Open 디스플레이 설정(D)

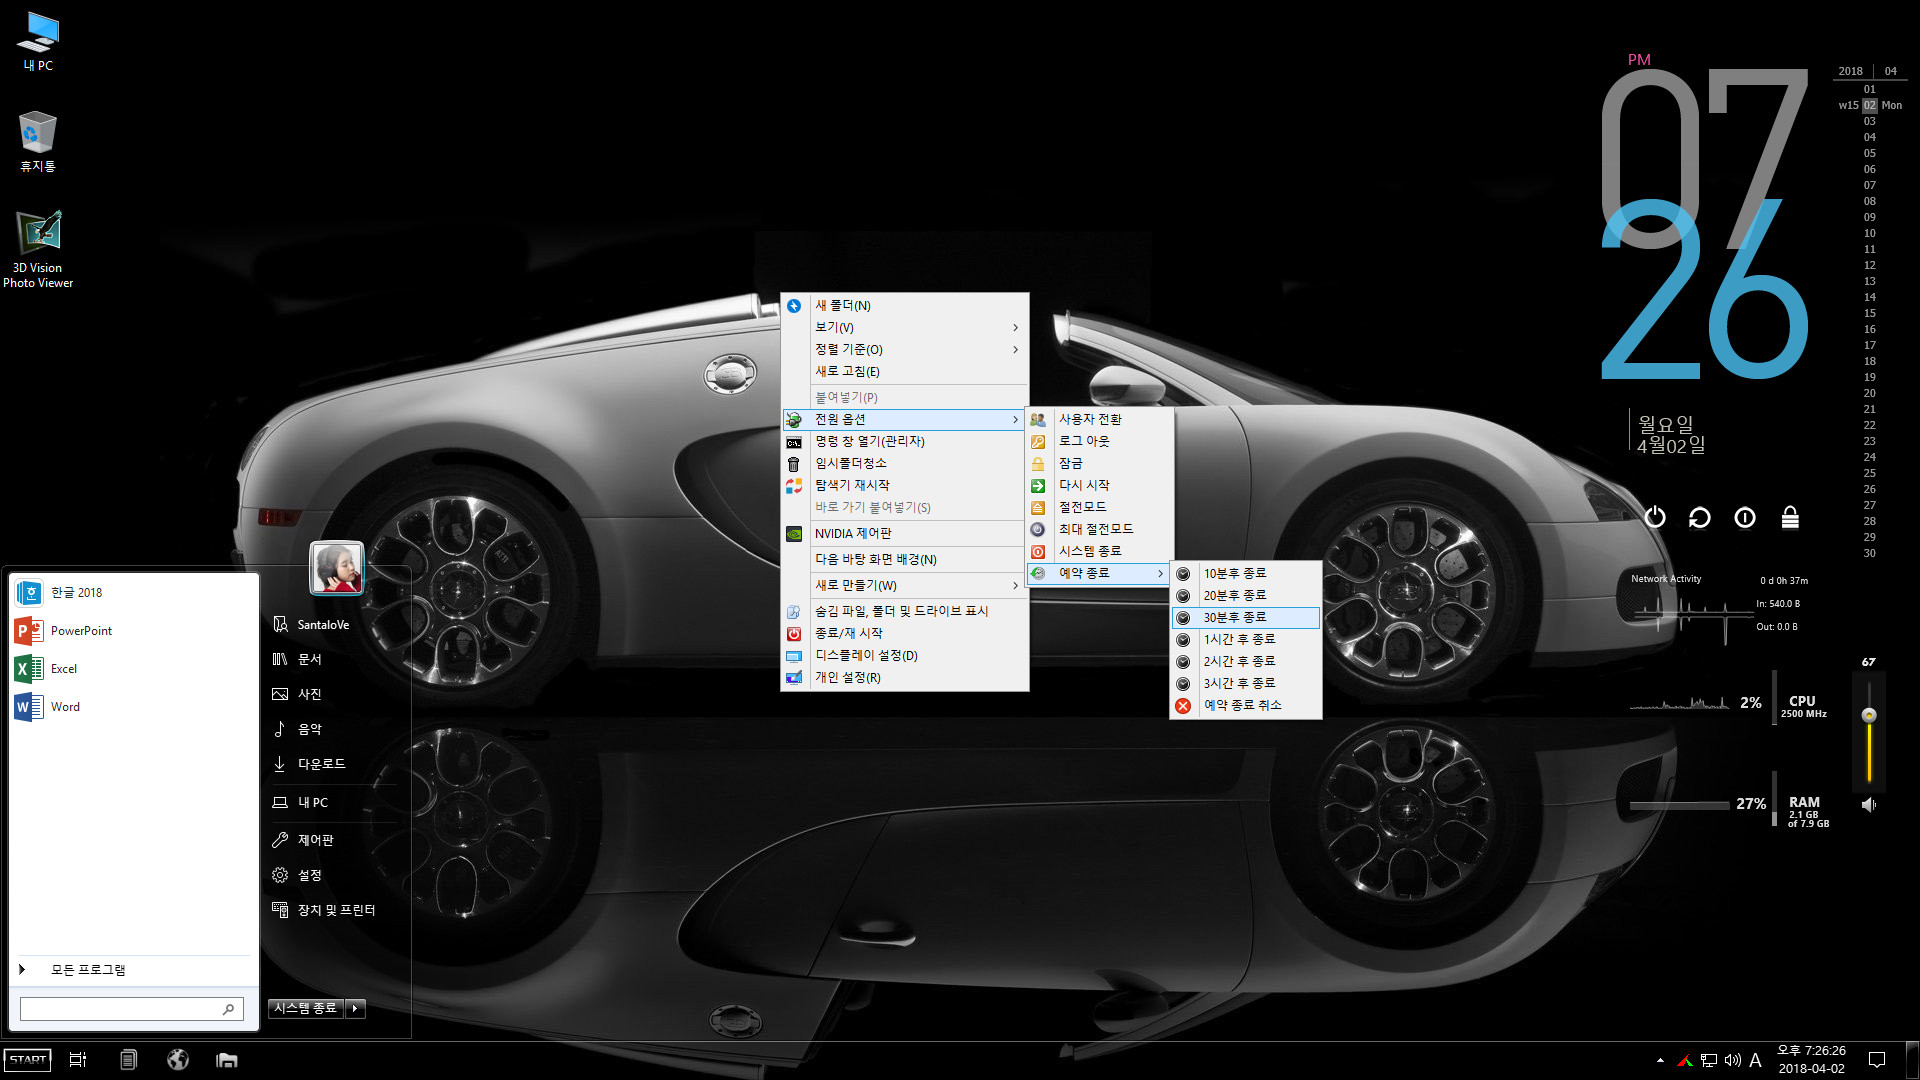click(905, 656)
